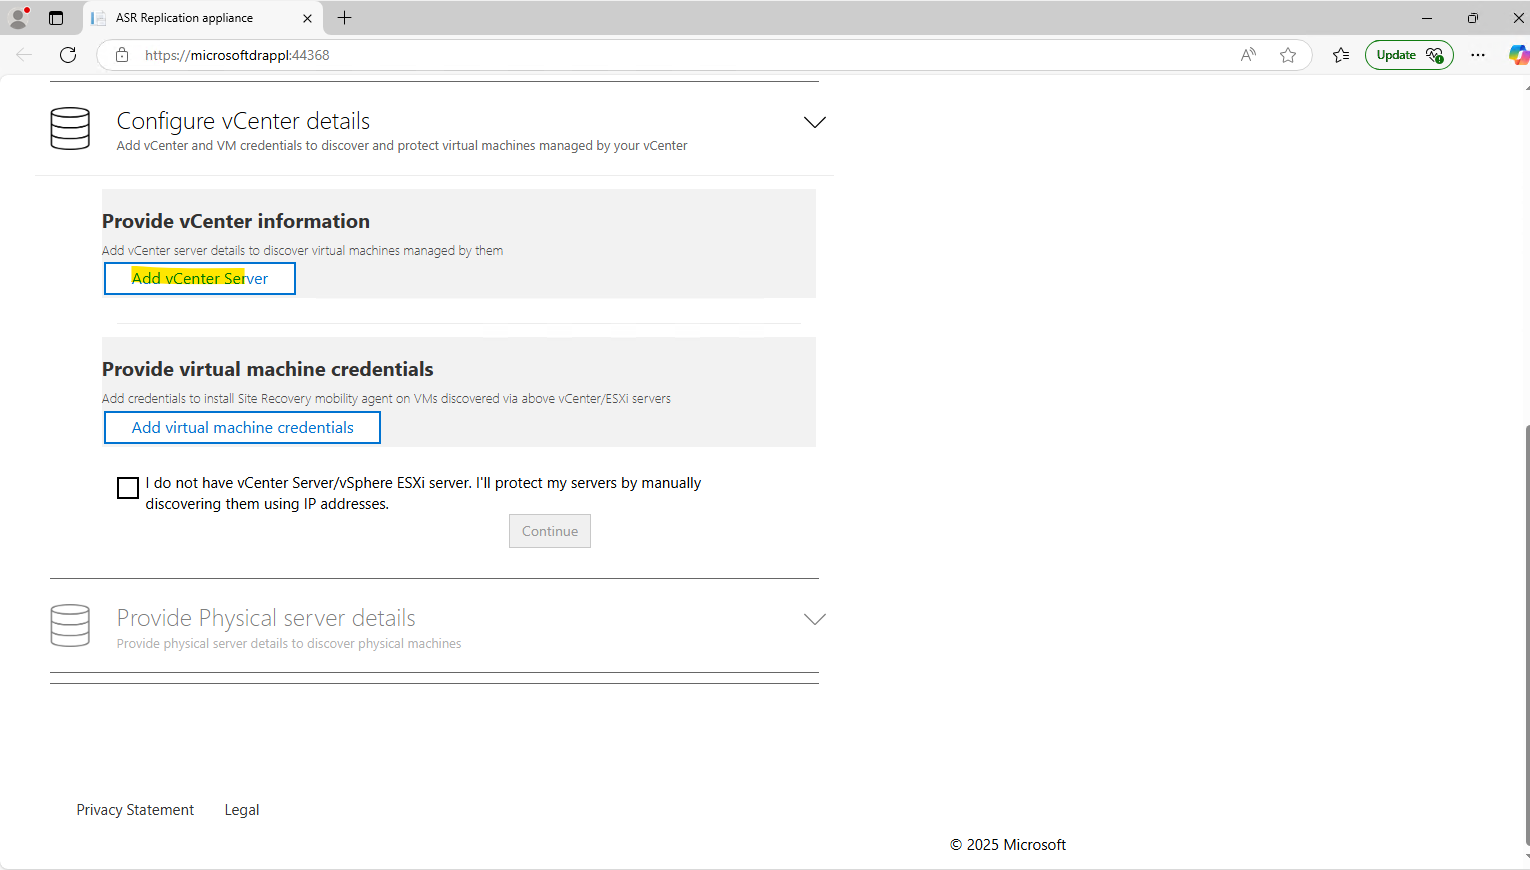
Task: Open the Privacy Statement link
Action: click(x=135, y=810)
